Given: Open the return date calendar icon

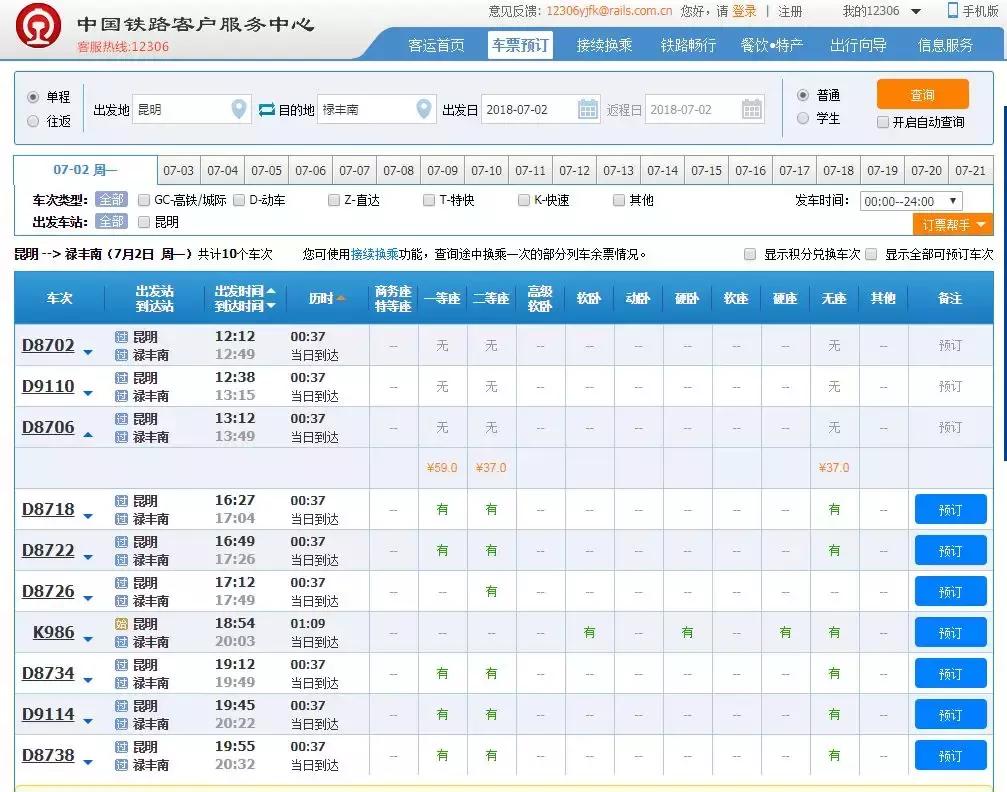Looking at the screenshot, I should click(x=746, y=109).
